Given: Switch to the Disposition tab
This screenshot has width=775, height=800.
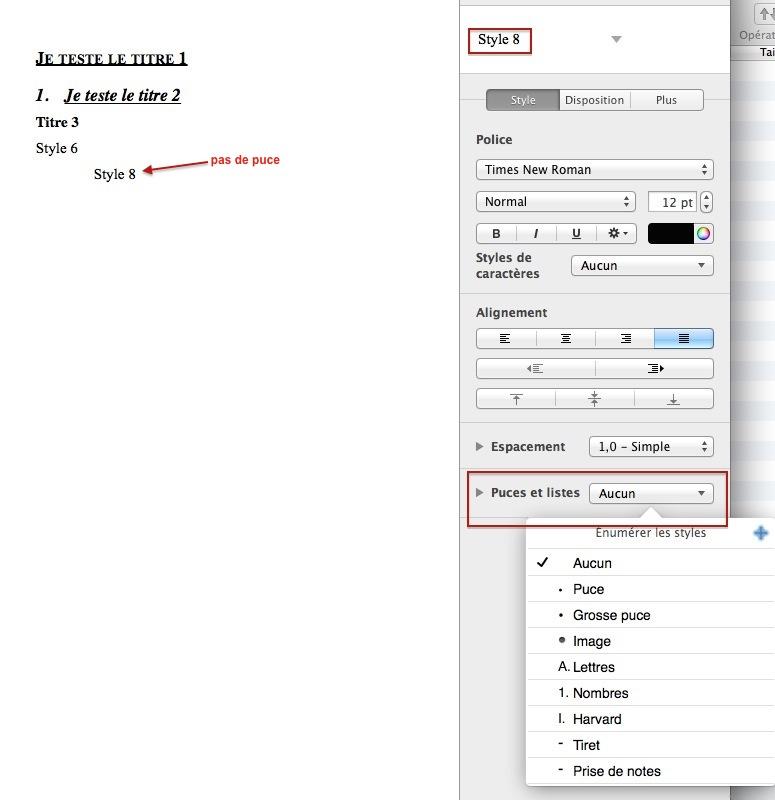Looking at the screenshot, I should [594, 100].
